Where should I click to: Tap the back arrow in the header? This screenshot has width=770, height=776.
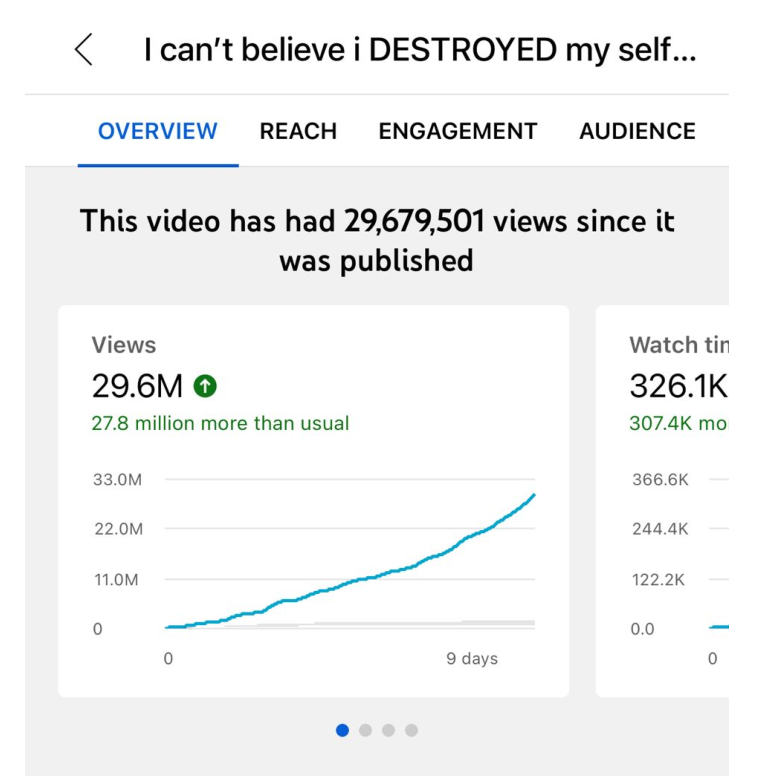[84, 49]
